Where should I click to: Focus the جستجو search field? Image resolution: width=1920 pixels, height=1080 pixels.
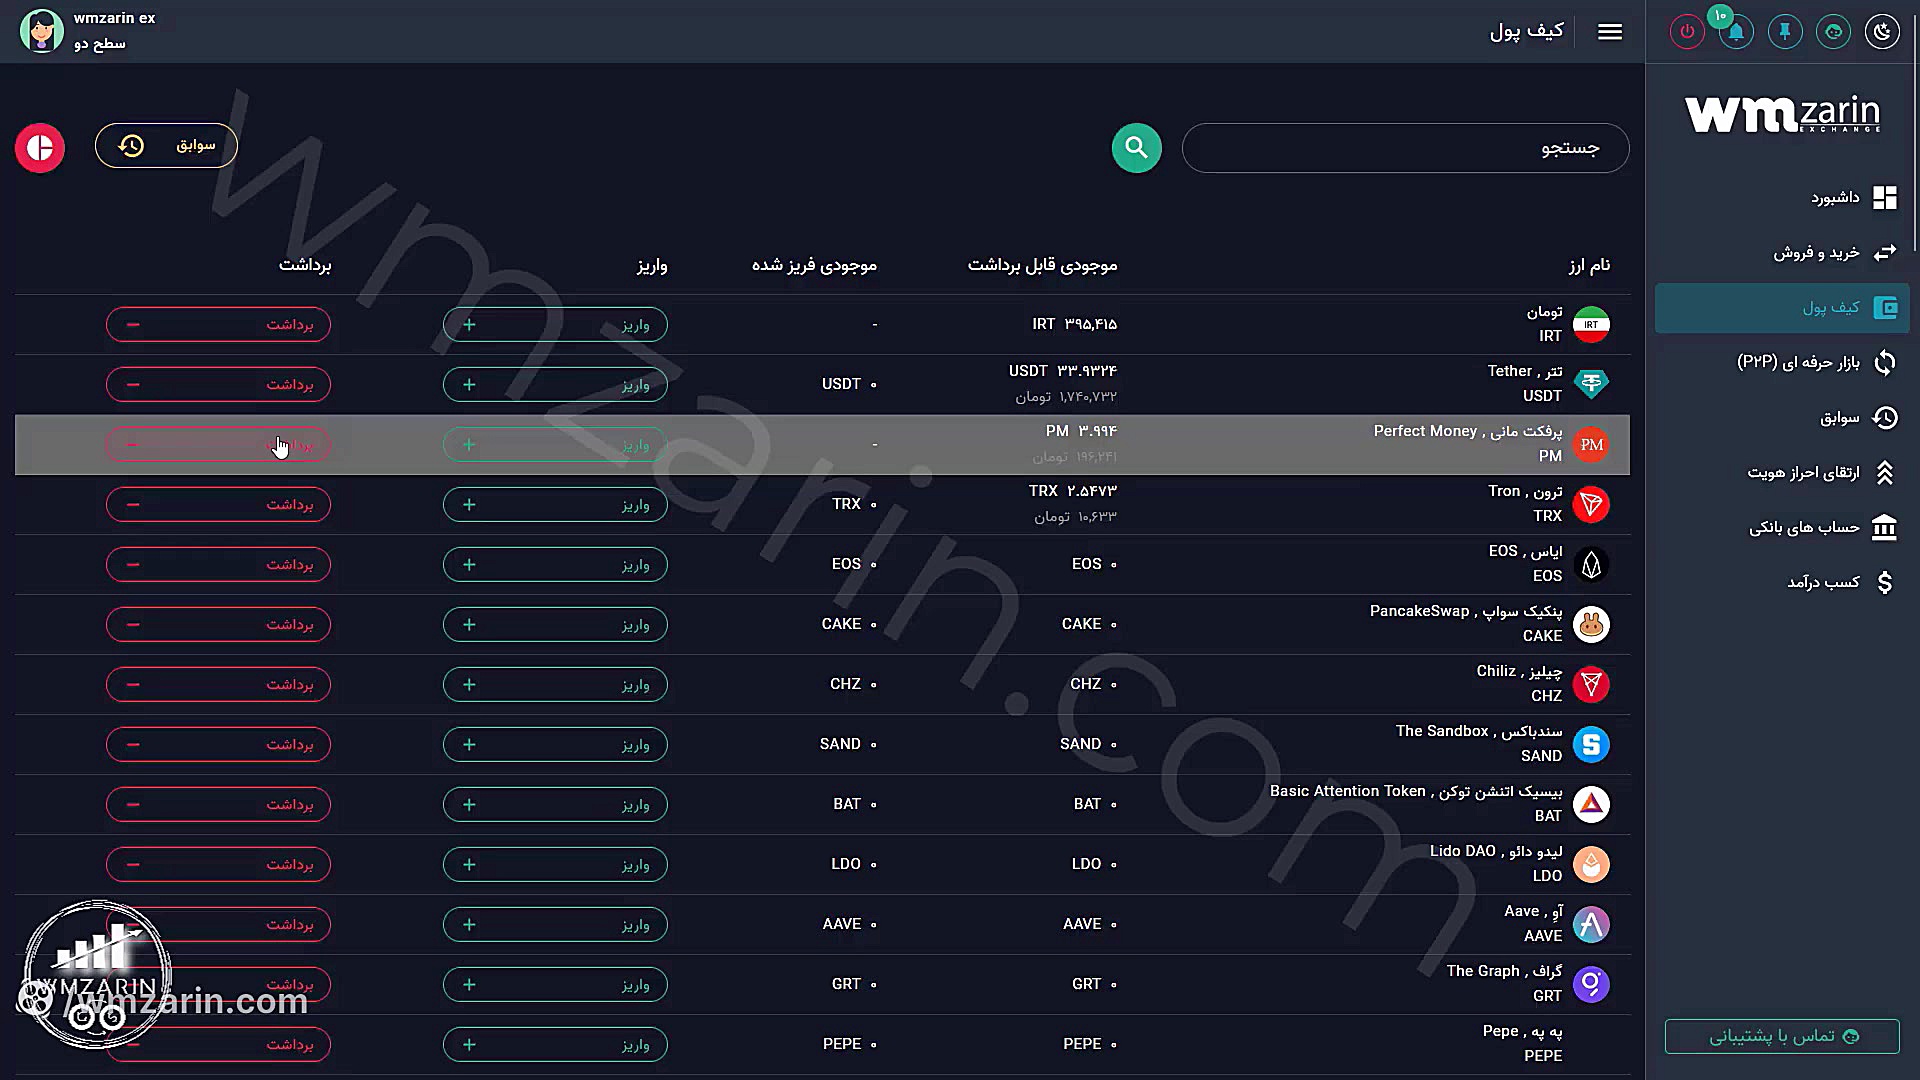pyautogui.click(x=1405, y=148)
